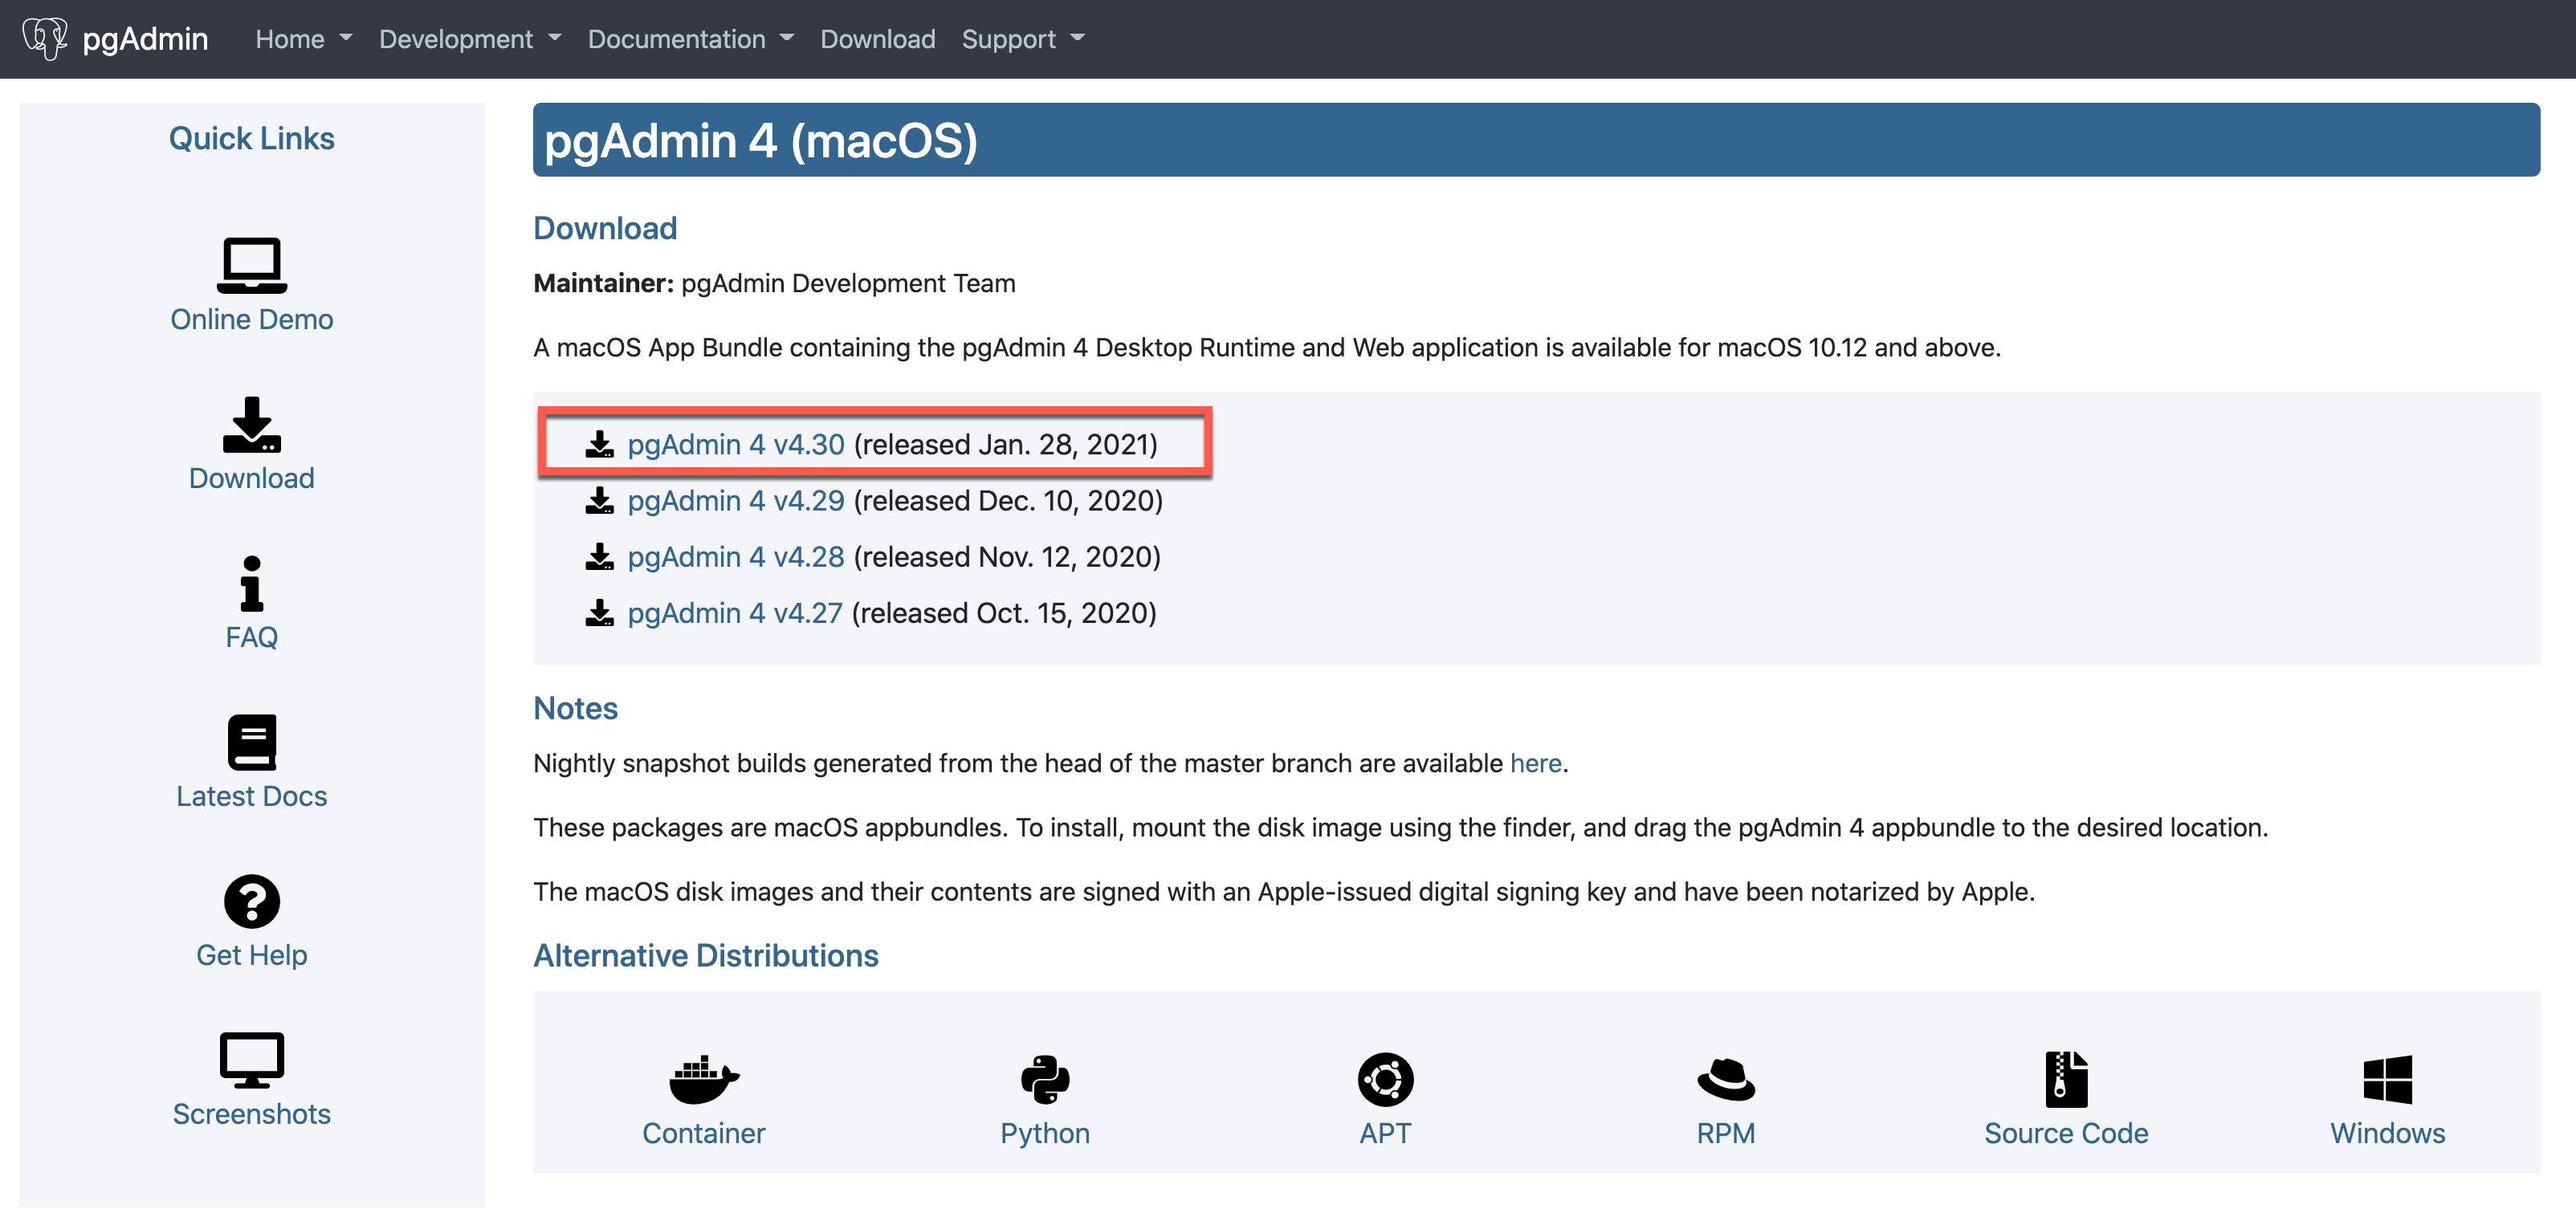Open the RPM red hat icon

click(x=1725, y=1079)
